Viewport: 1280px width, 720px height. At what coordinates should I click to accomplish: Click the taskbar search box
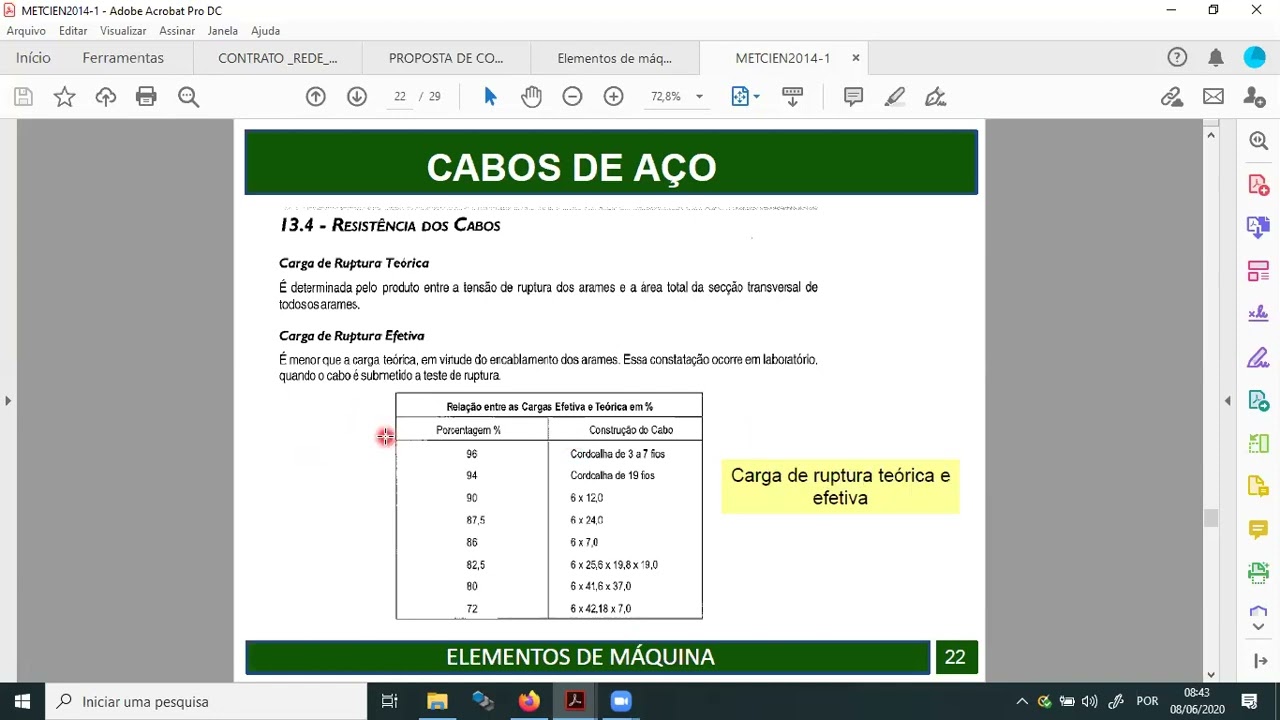pyautogui.click(x=207, y=701)
